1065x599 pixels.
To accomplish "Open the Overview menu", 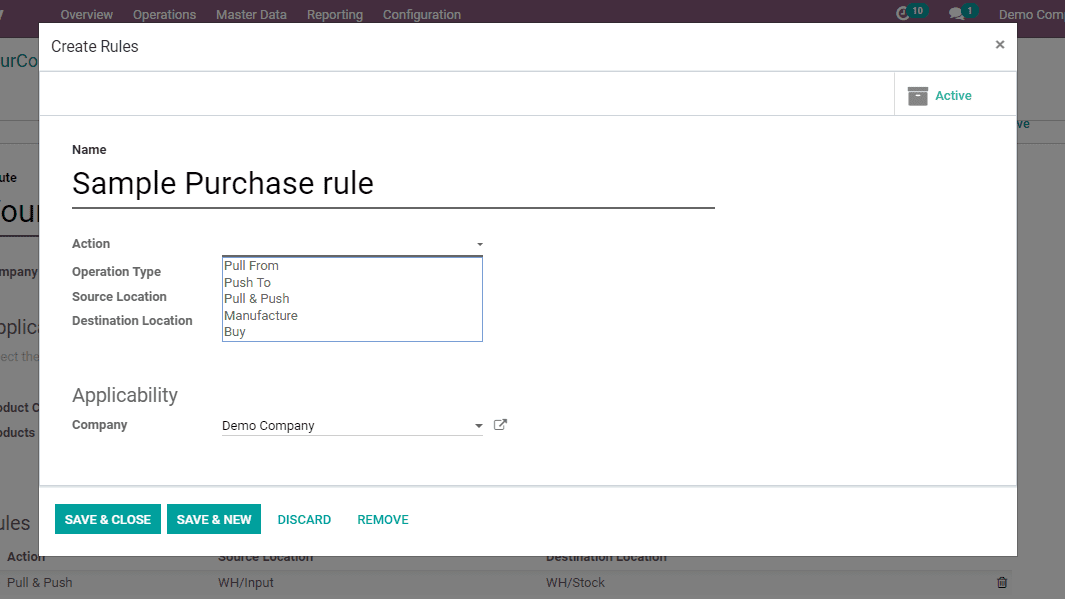I will [86, 14].
